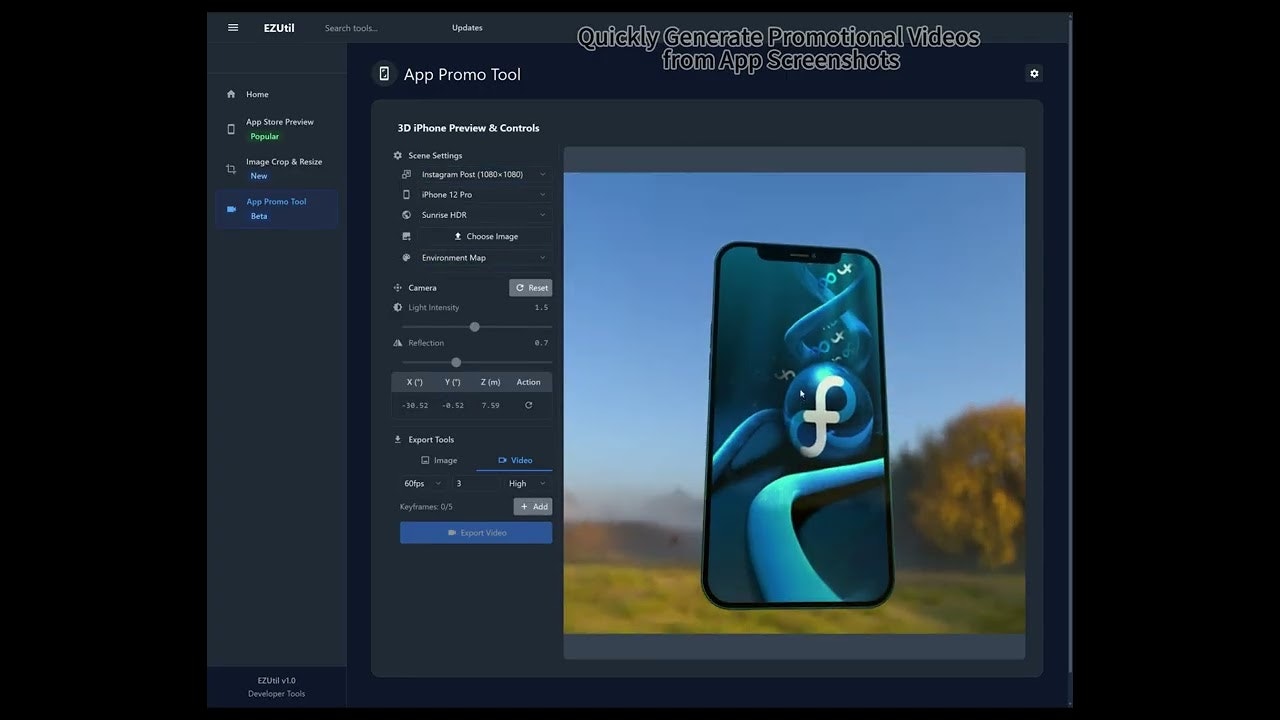Click the 3D iPhone Preview & Controls heading
Screen dimensions: 1280x720
(468, 128)
